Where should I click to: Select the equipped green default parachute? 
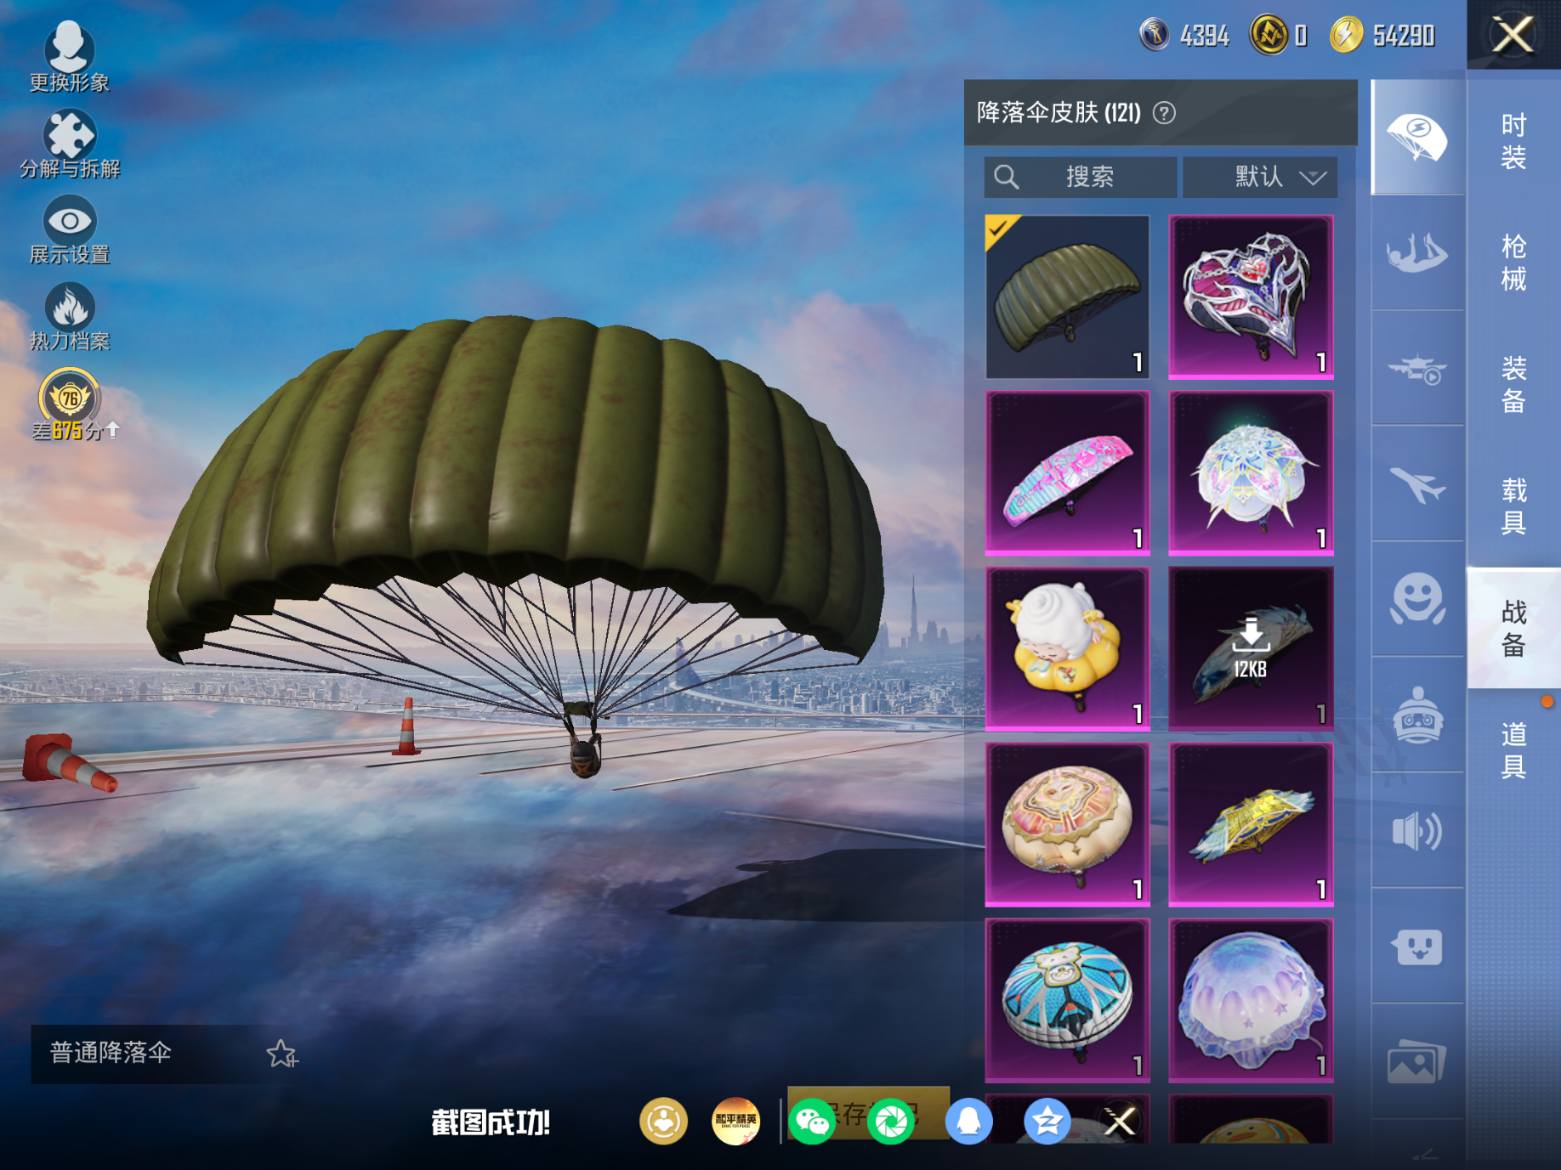coord(1067,297)
